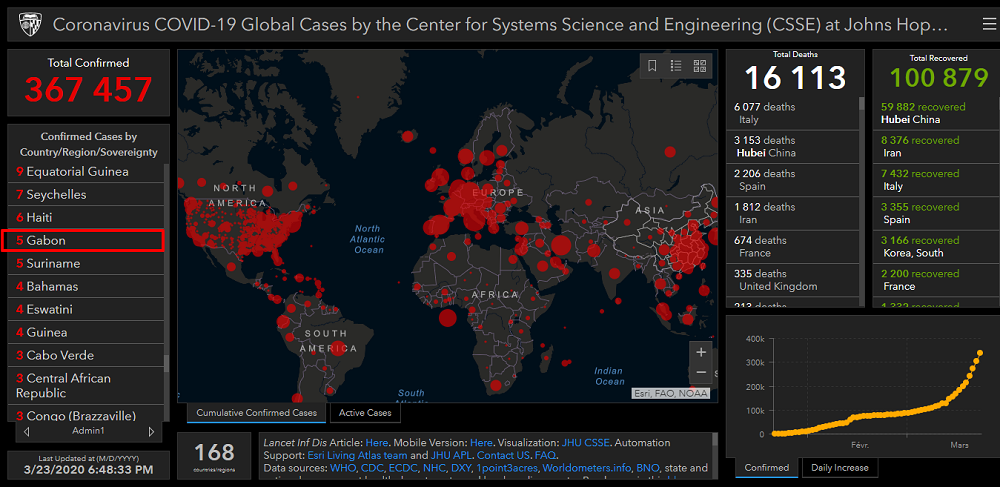Switch to the Active Cases tab

365,412
